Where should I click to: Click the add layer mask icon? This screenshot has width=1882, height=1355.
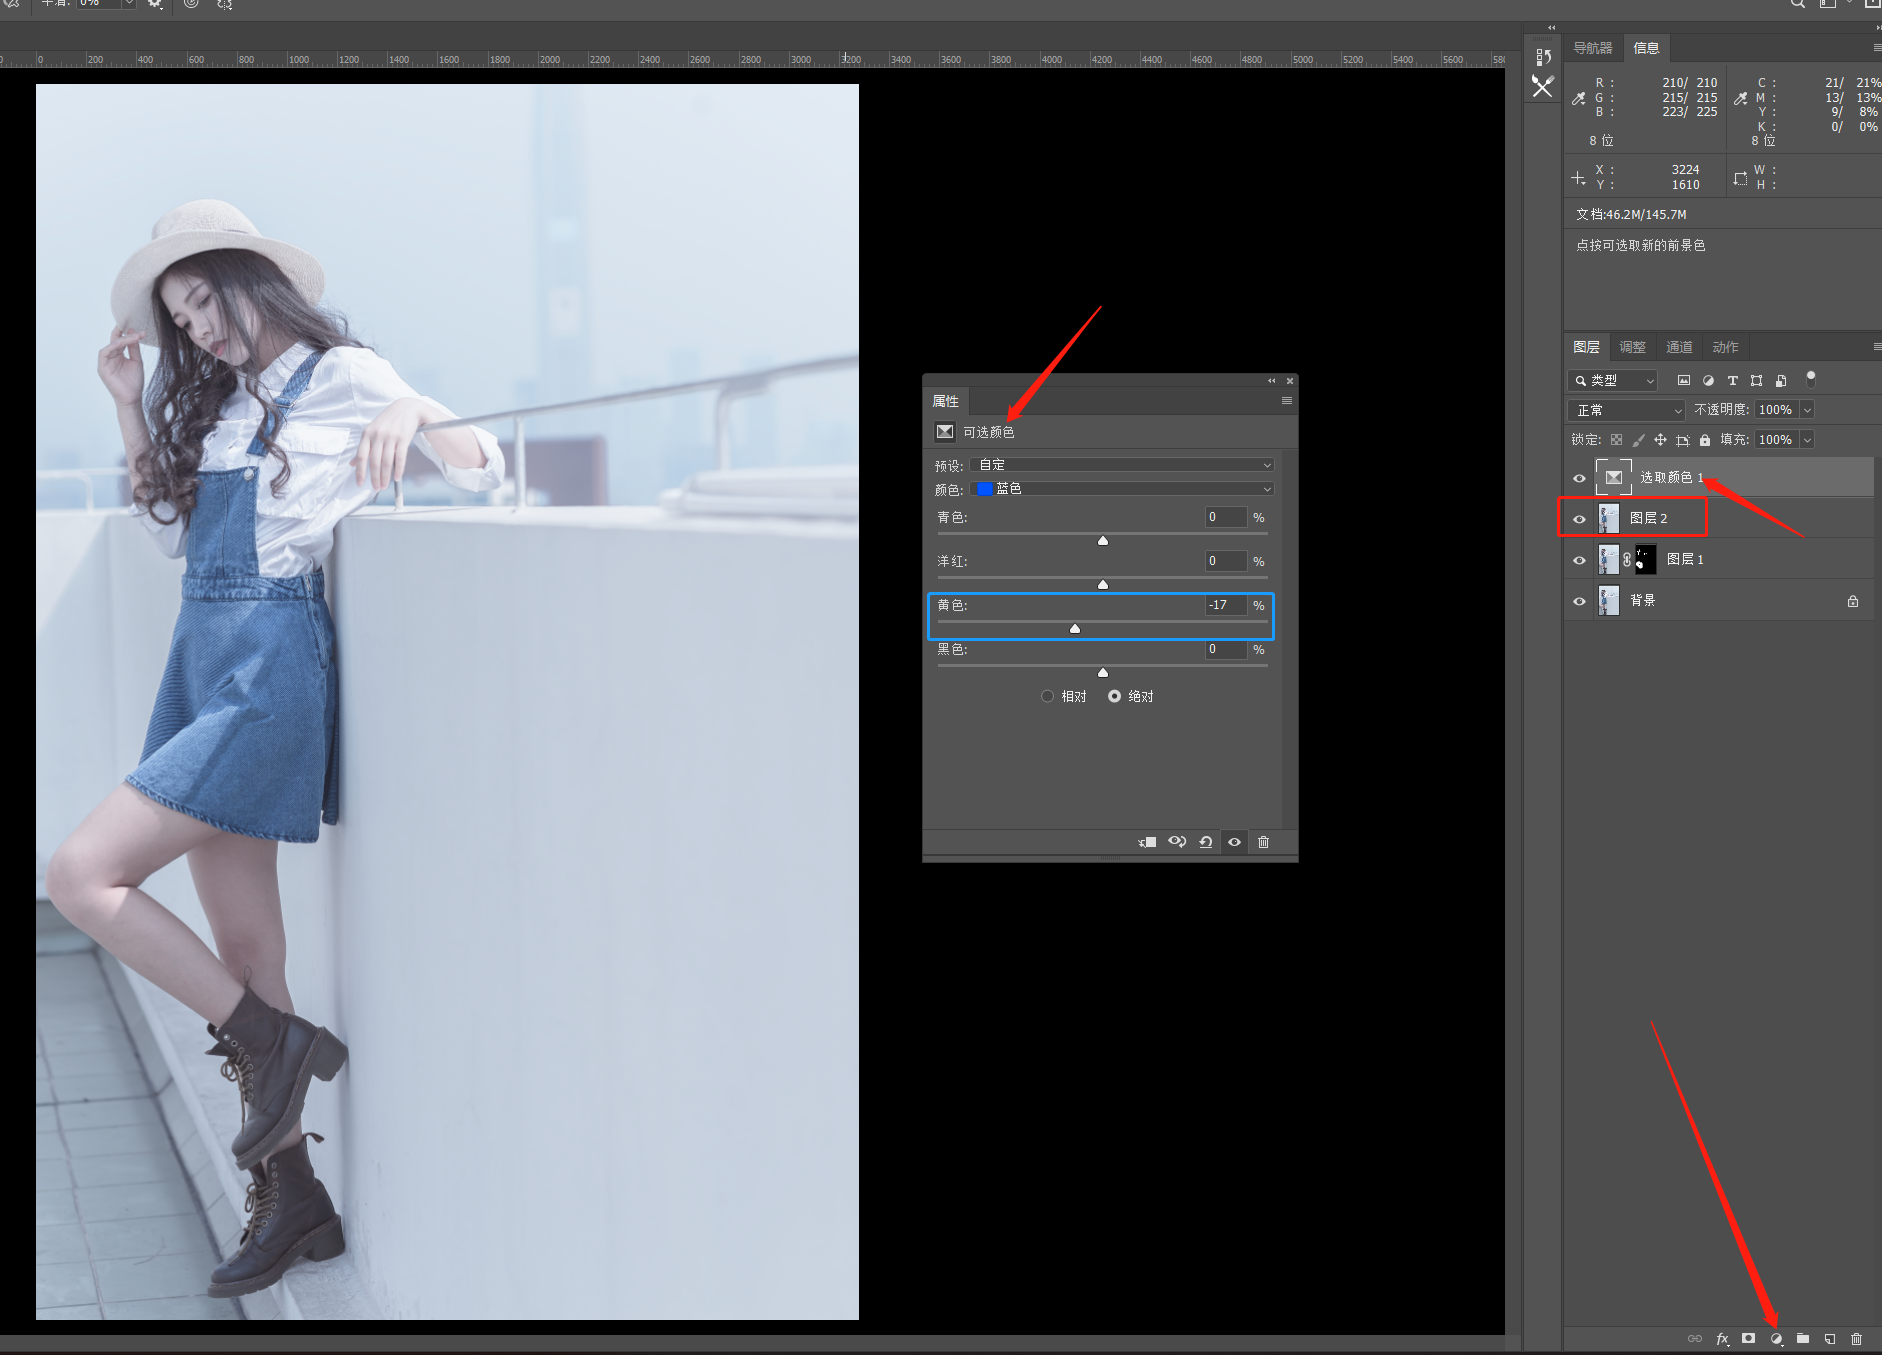pyautogui.click(x=1748, y=1338)
